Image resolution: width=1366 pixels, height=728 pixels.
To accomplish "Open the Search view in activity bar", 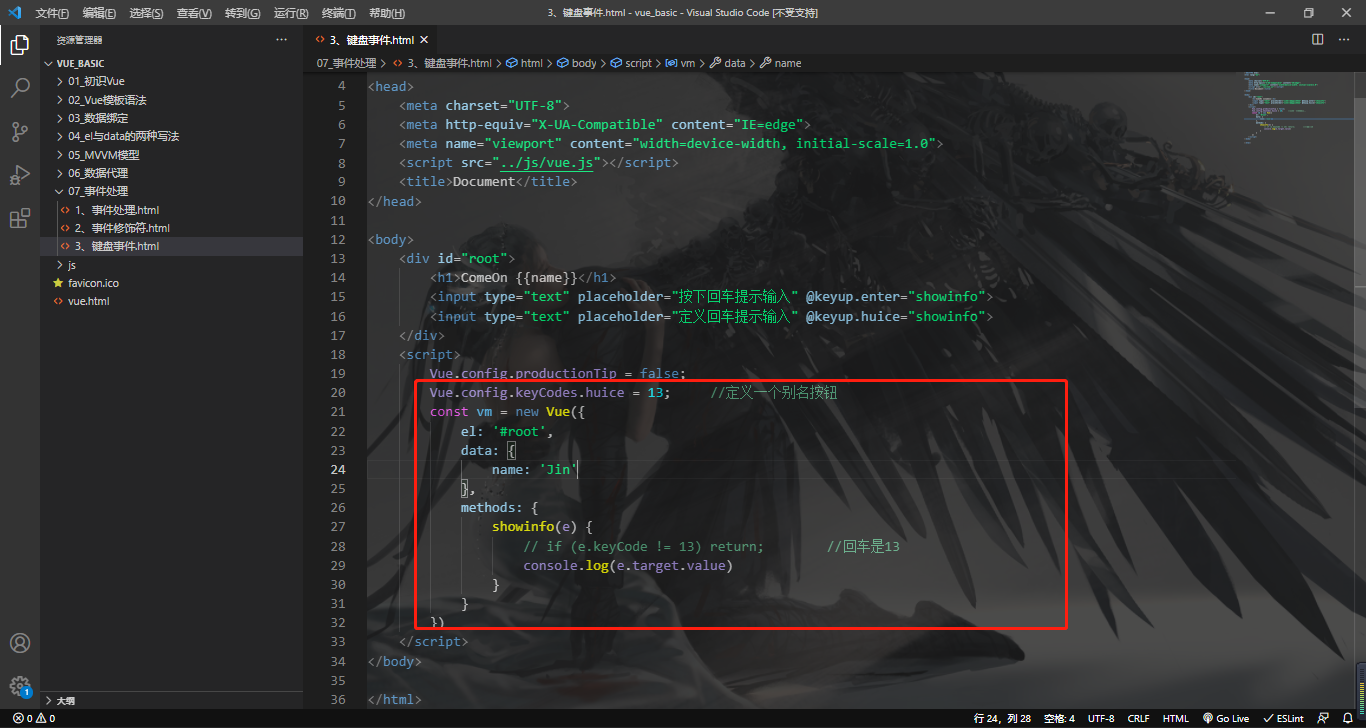I will [20, 88].
